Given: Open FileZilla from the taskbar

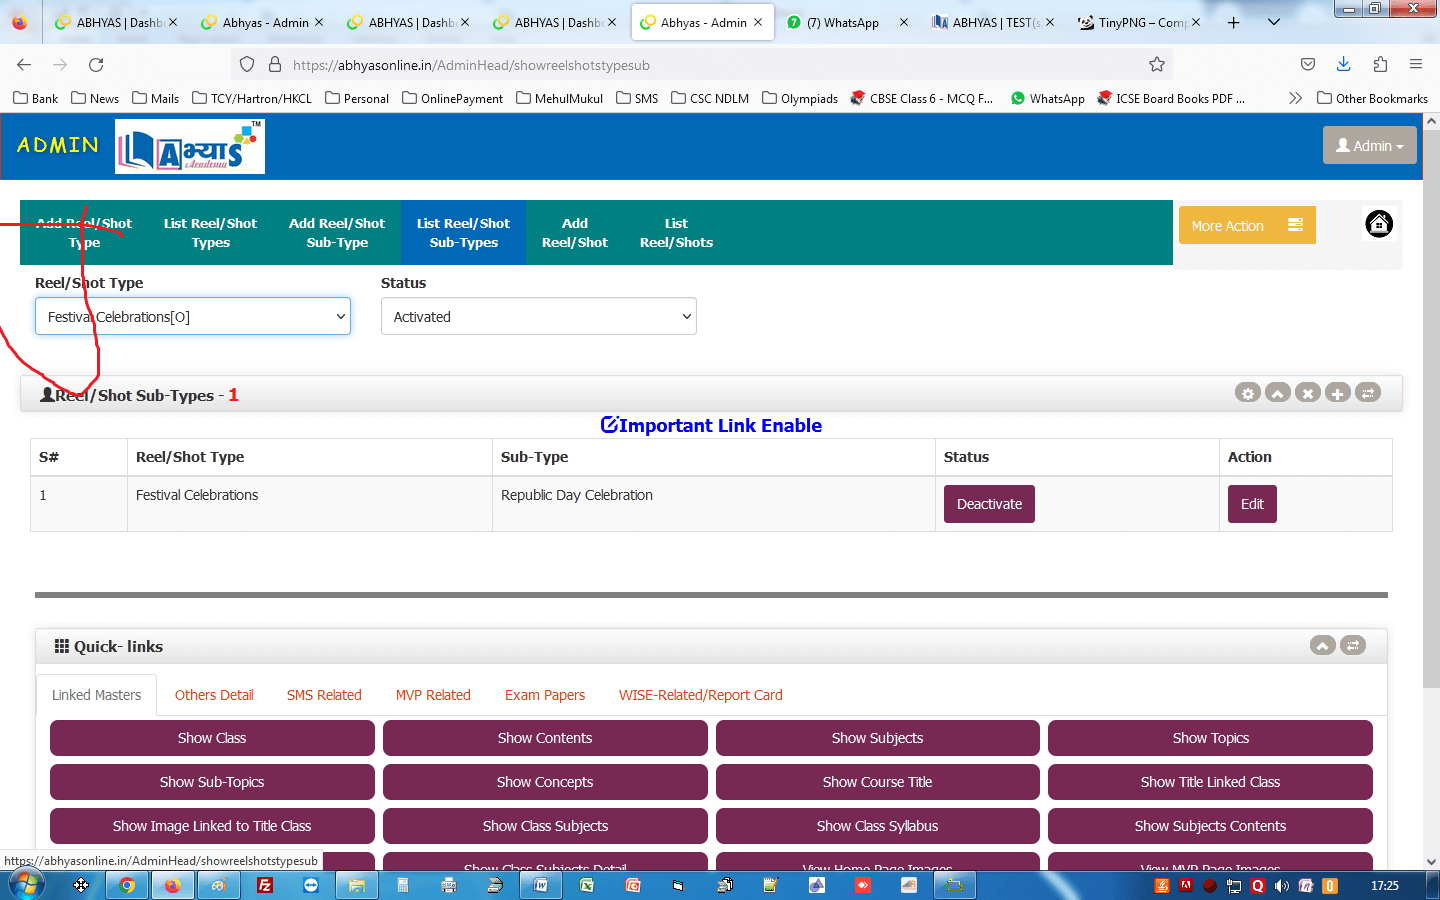Looking at the screenshot, I should tap(265, 885).
